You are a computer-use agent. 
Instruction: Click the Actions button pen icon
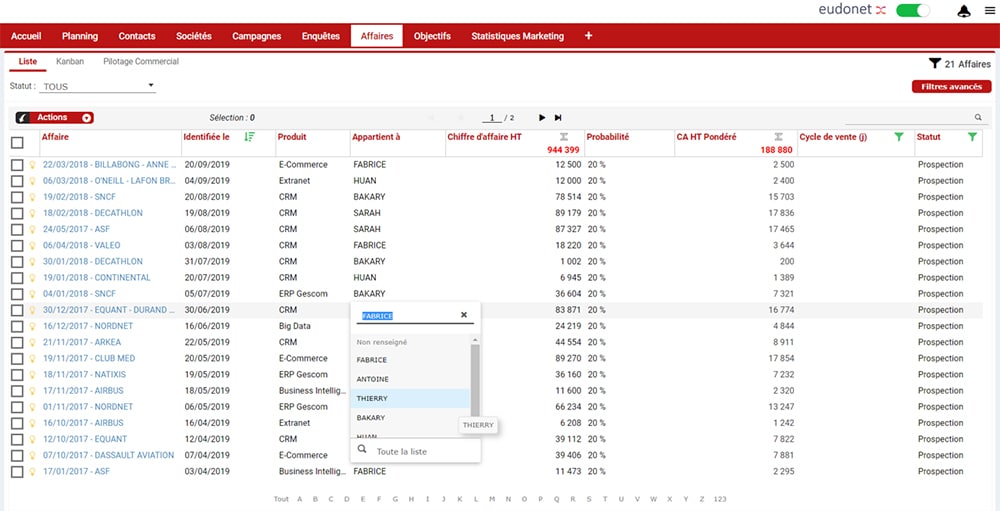point(24,118)
